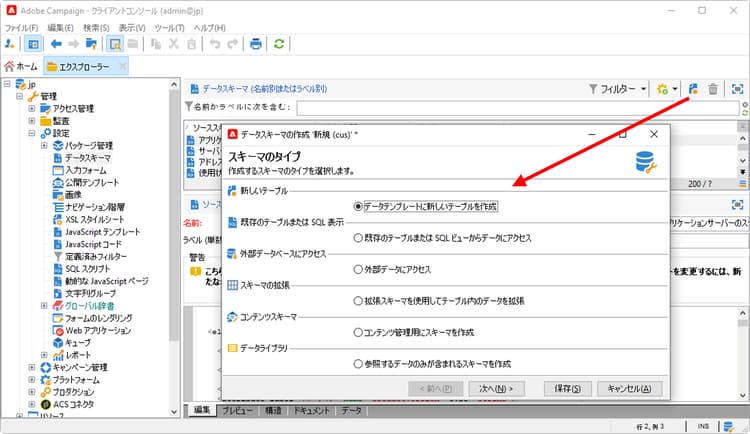The width and height of the screenshot is (750, 434).
Task: Select JavaScript テンプレート in the tree
Action: tap(102, 232)
